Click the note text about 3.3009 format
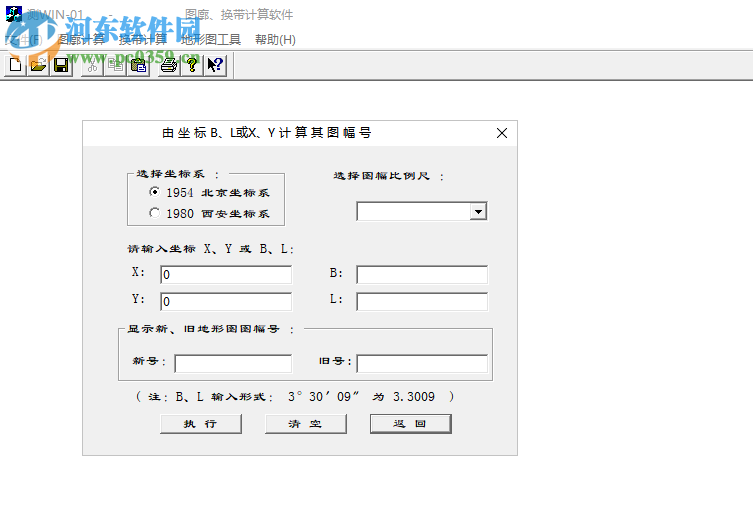 295,397
